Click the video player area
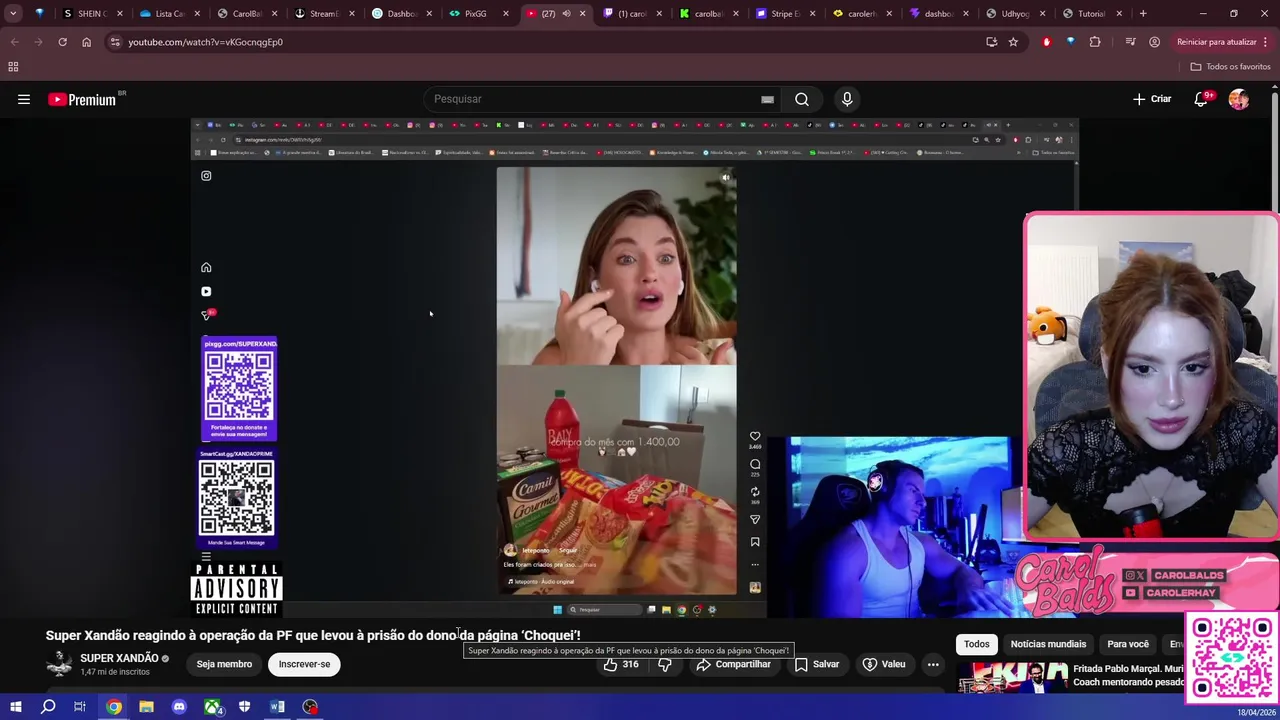 [x=635, y=367]
